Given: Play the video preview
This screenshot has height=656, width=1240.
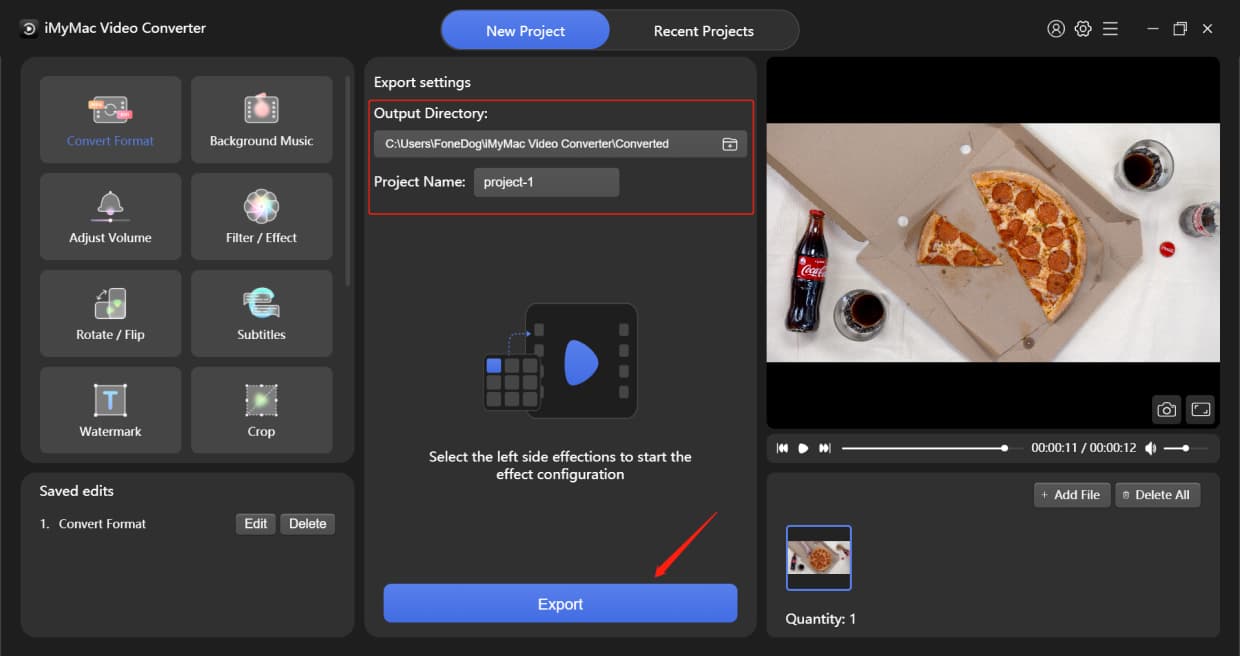Looking at the screenshot, I should [x=803, y=448].
